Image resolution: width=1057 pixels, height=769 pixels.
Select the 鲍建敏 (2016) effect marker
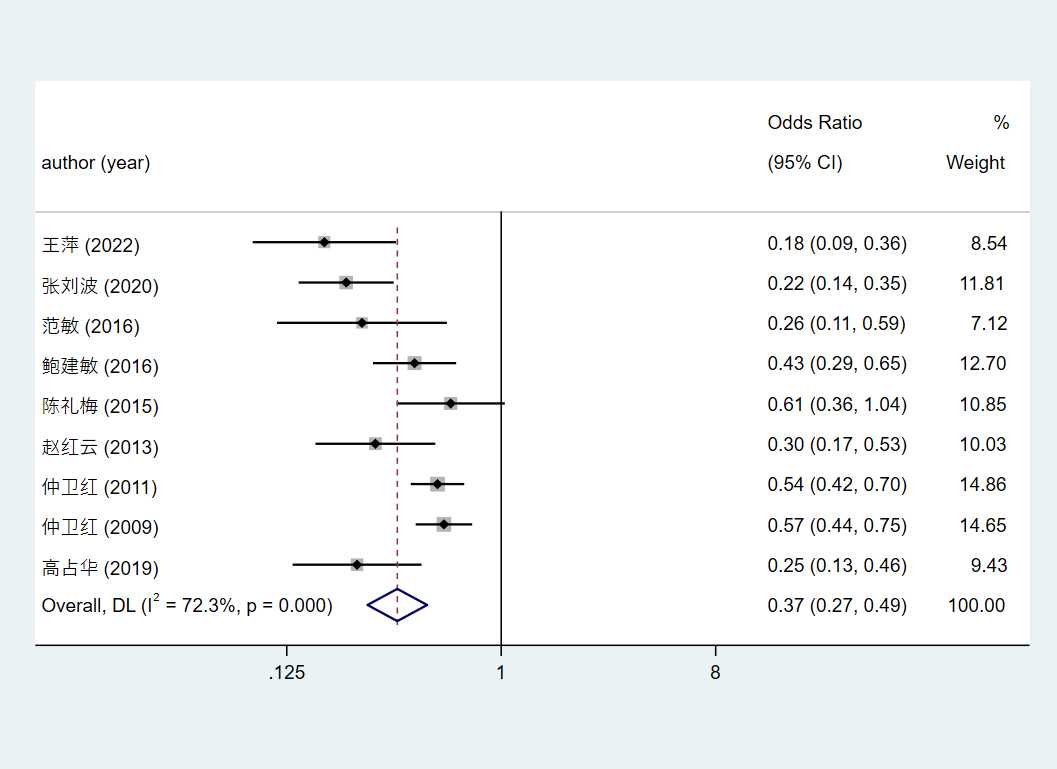pos(414,363)
